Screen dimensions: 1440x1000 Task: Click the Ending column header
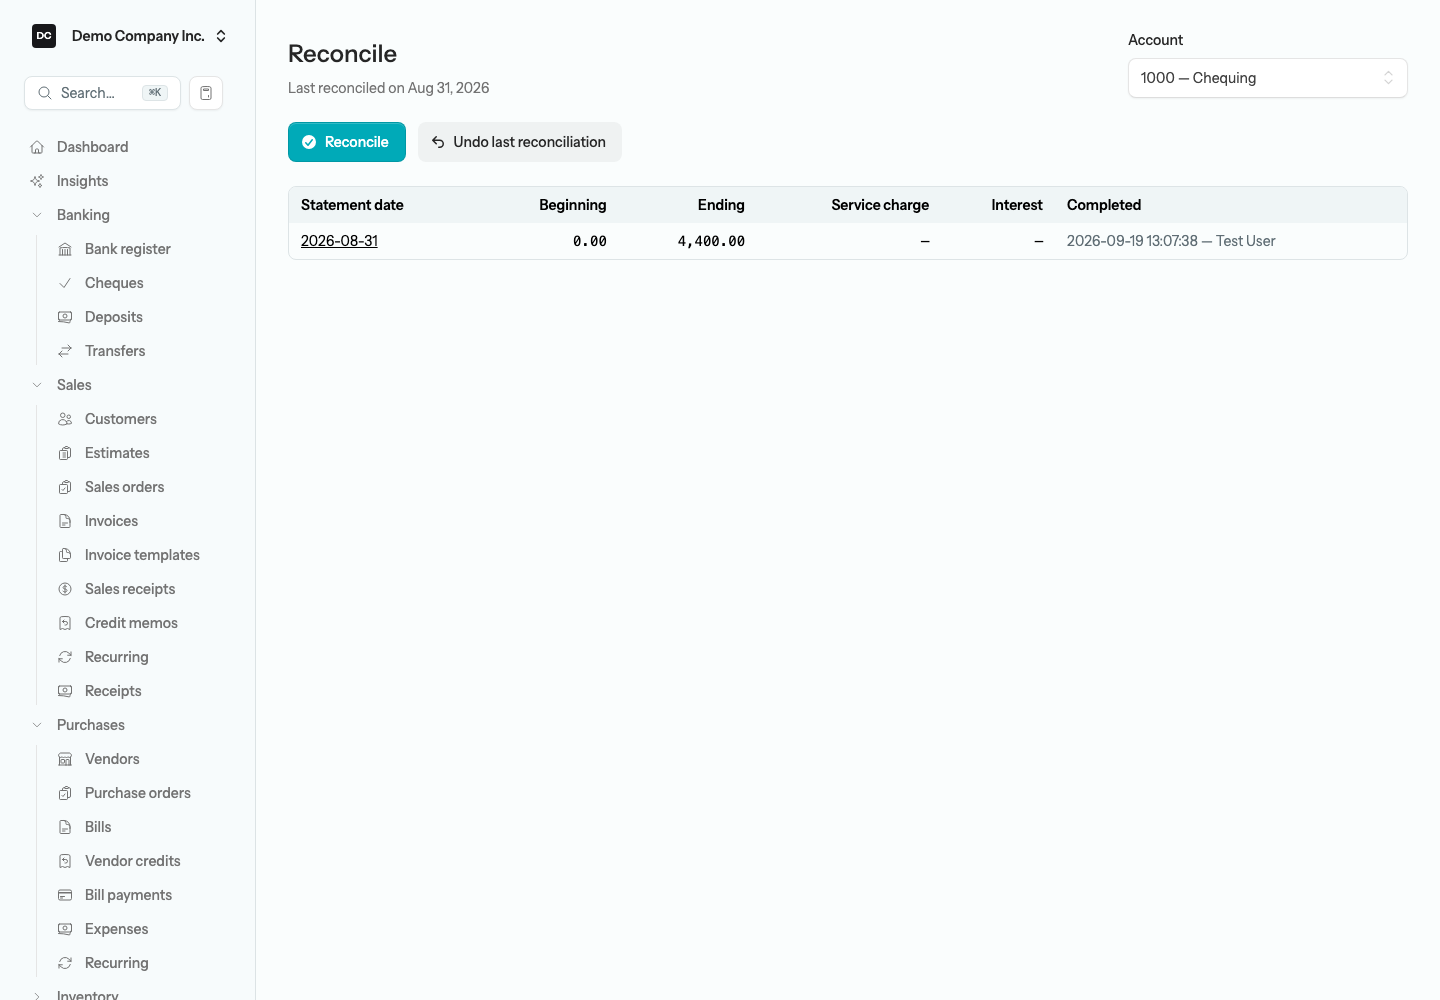[721, 205]
